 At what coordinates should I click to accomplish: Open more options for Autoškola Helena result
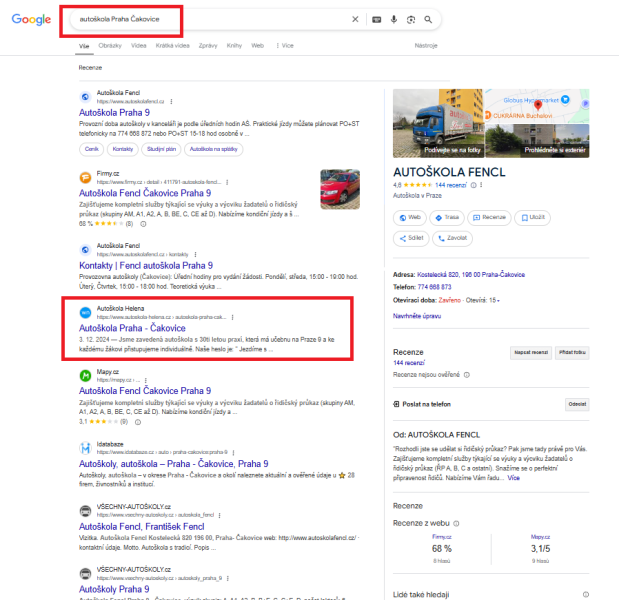(x=233, y=317)
